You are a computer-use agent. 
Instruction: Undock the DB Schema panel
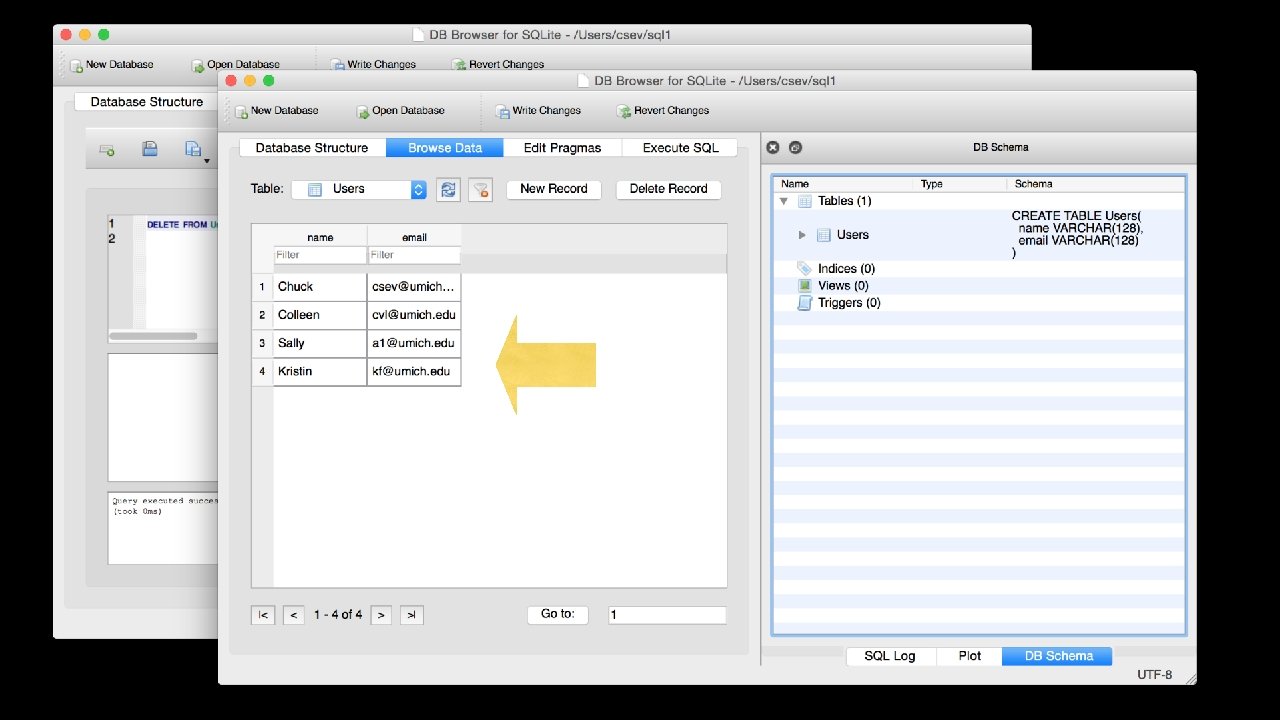(x=795, y=147)
